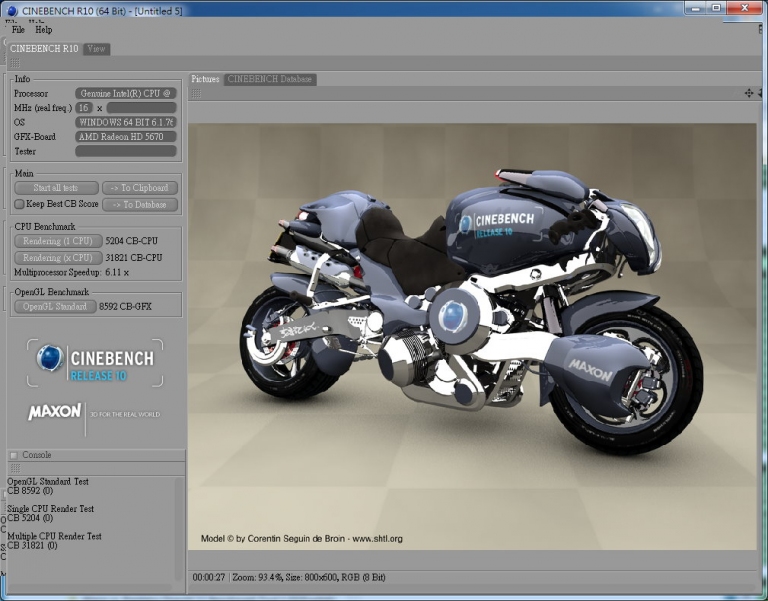Click the OpenGL Standard Test console line

[48, 481]
